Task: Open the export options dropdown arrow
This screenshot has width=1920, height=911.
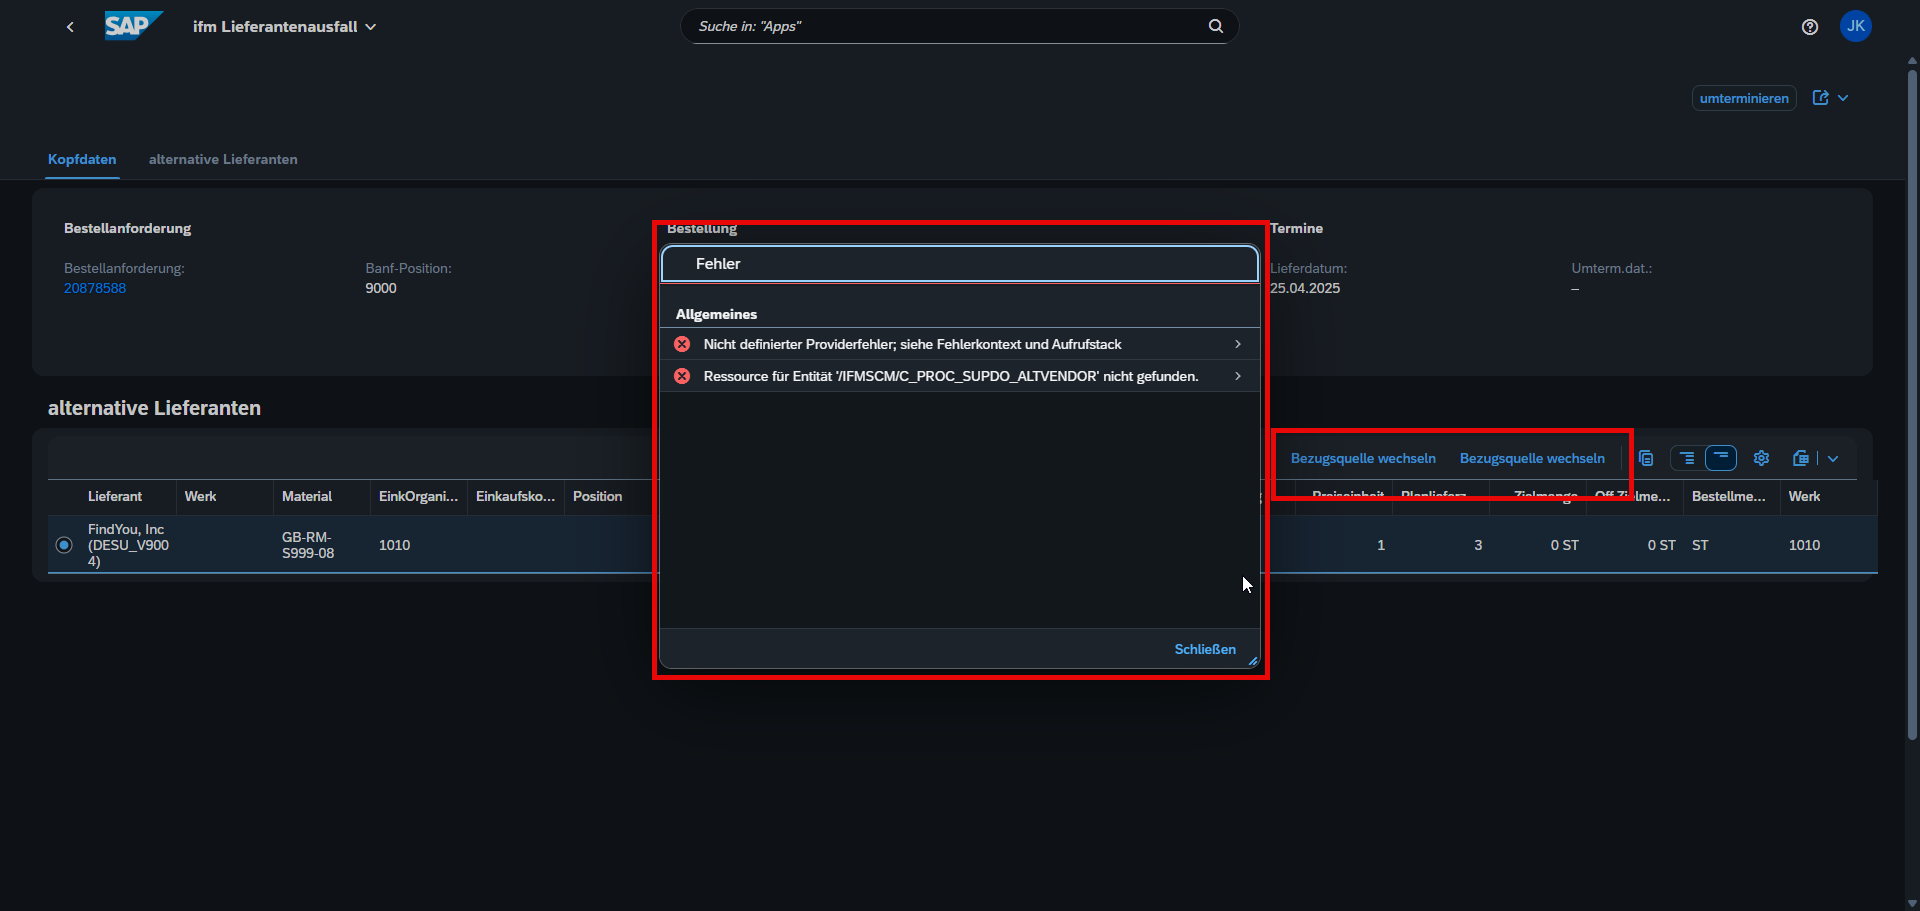Action: coord(1833,458)
